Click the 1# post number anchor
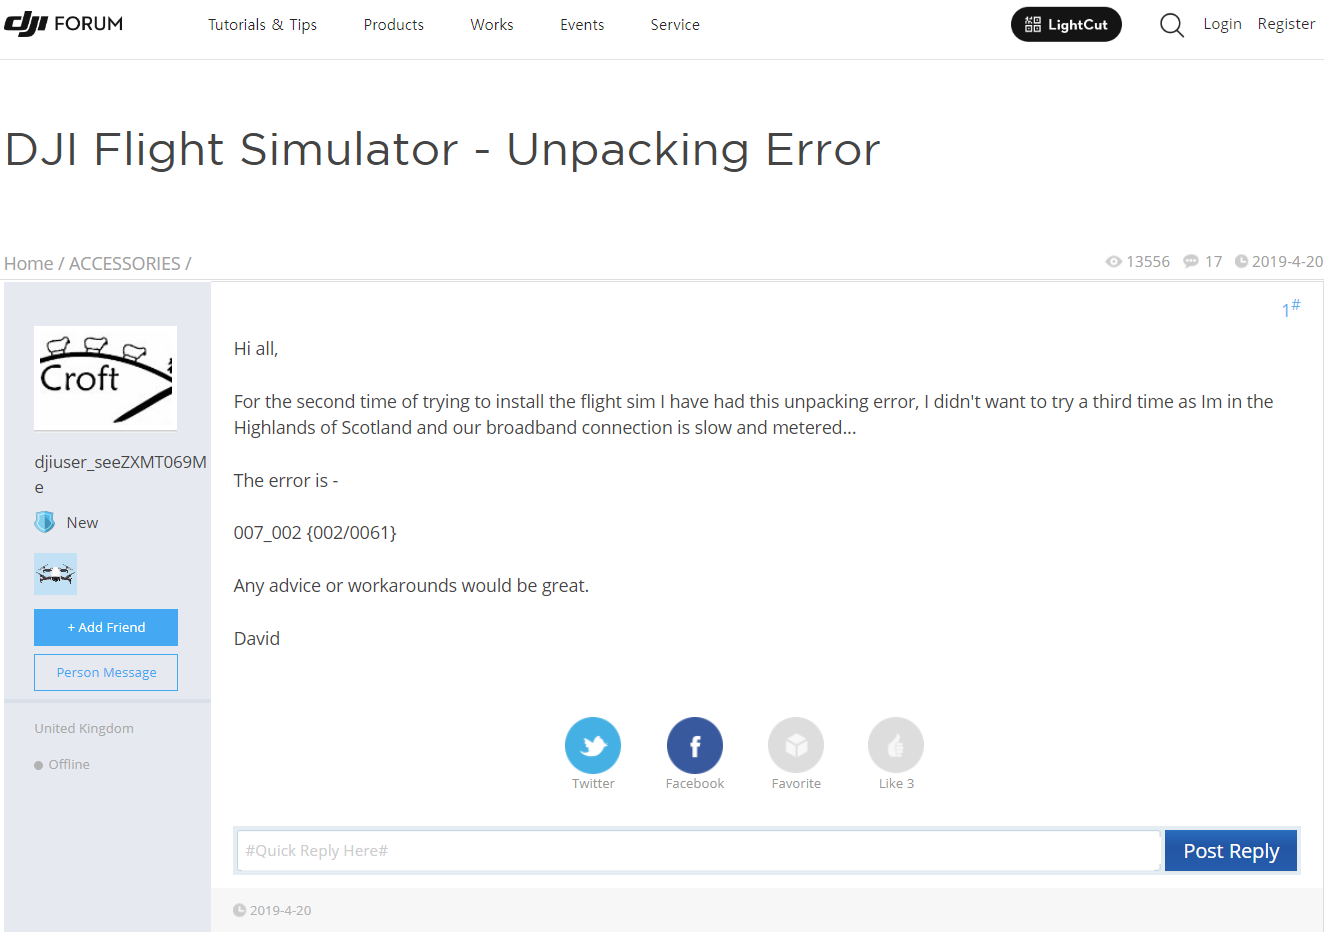Image resolution: width=1324 pixels, height=932 pixels. point(1291,308)
